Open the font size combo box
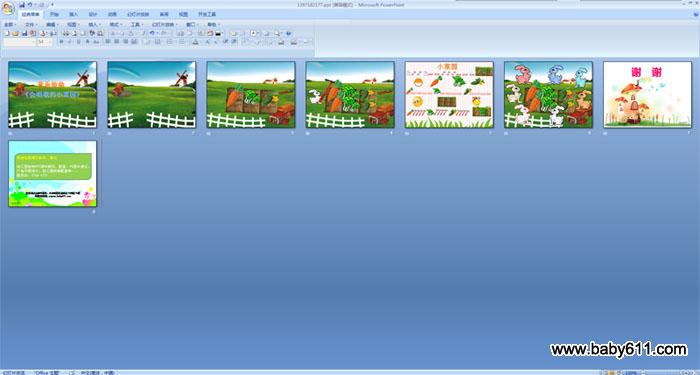The width and height of the screenshot is (700, 375). pyautogui.click(x=45, y=42)
